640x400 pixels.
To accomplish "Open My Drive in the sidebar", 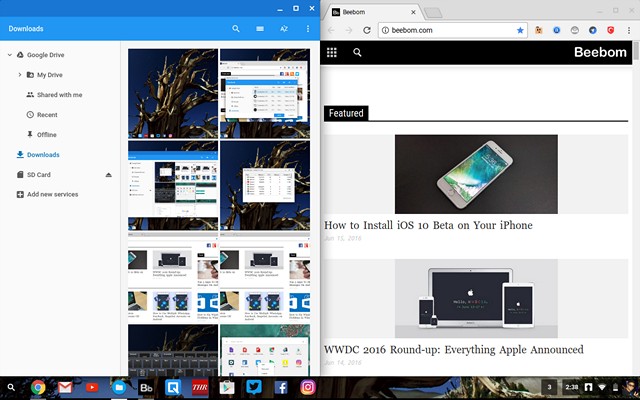I will tap(49, 75).
